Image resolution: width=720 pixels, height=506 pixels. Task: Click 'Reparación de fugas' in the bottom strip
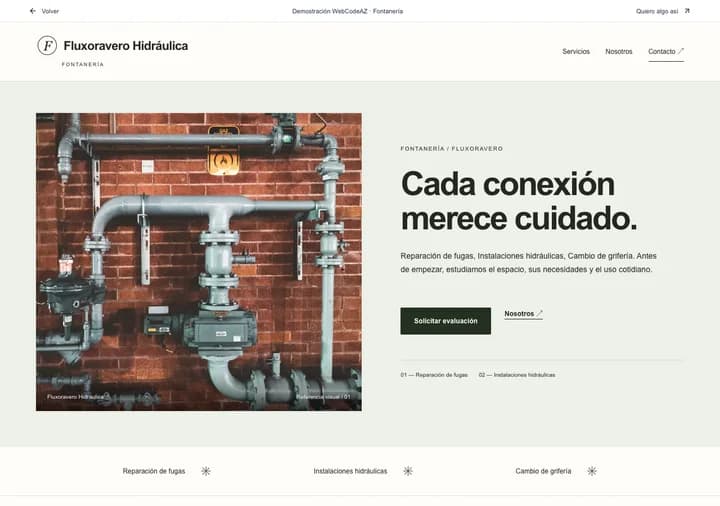tap(154, 471)
